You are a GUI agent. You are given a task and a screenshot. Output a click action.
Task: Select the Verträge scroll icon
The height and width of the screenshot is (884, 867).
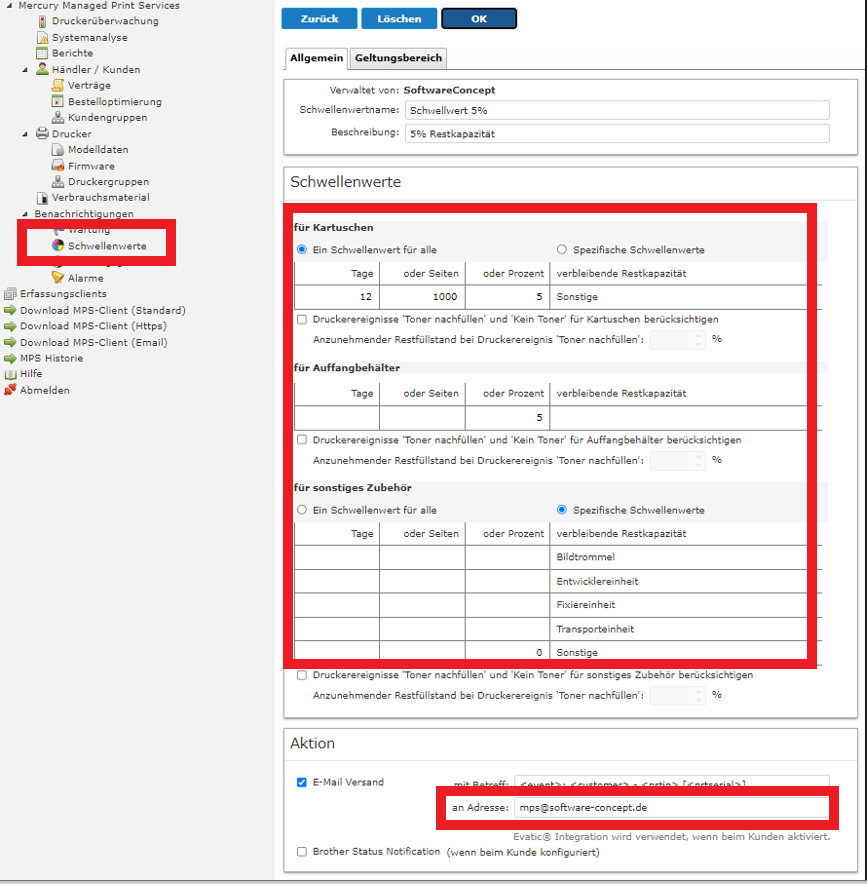click(x=59, y=85)
